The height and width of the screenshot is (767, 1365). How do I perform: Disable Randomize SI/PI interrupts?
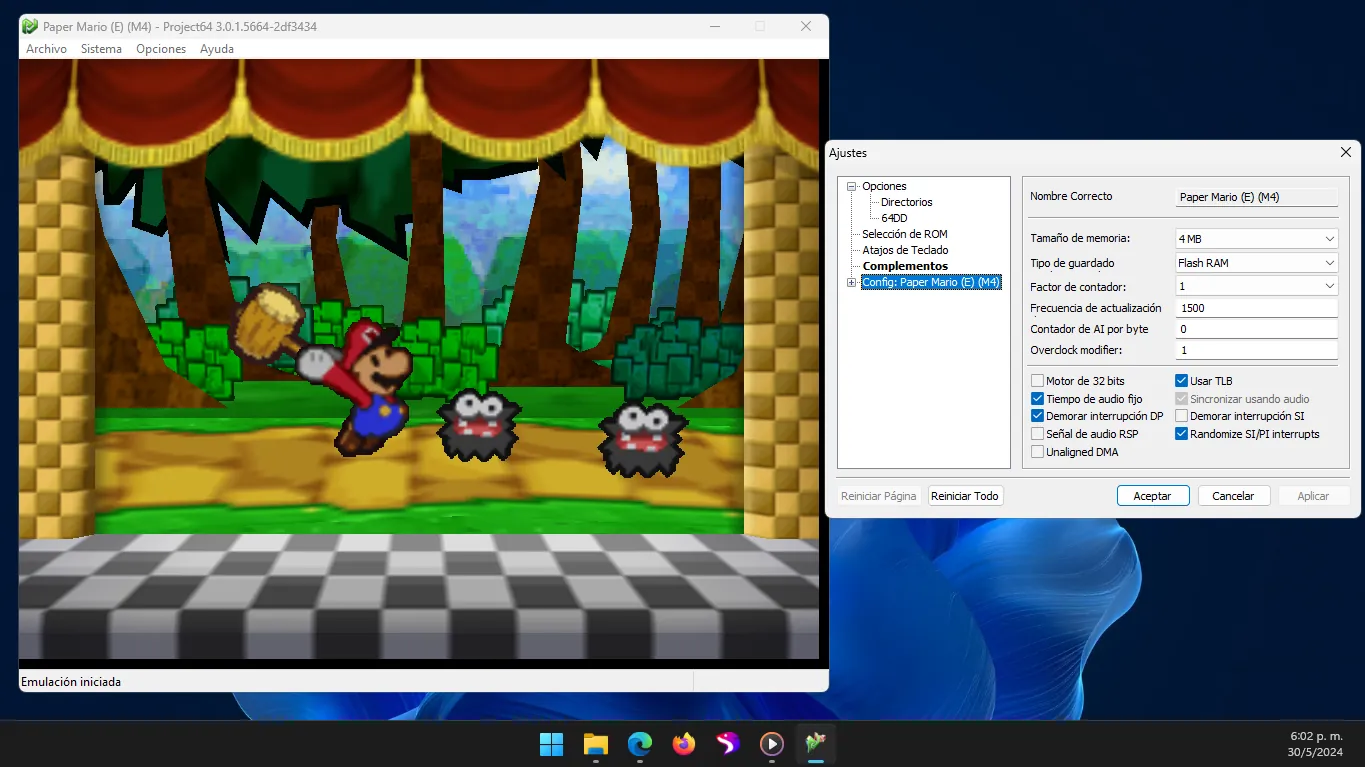pos(1181,434)
